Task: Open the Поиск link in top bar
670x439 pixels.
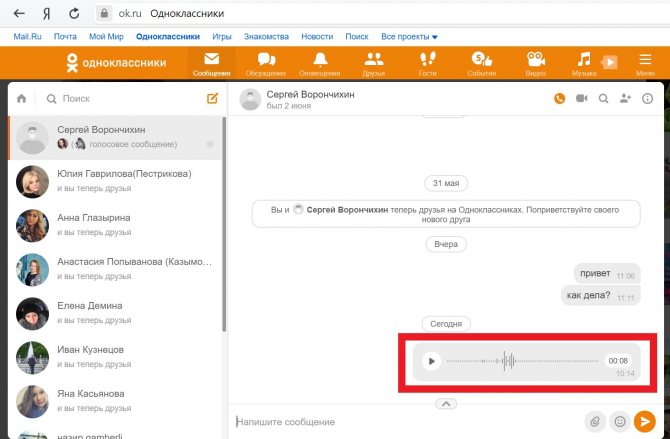Action: [x=357, y=37]
